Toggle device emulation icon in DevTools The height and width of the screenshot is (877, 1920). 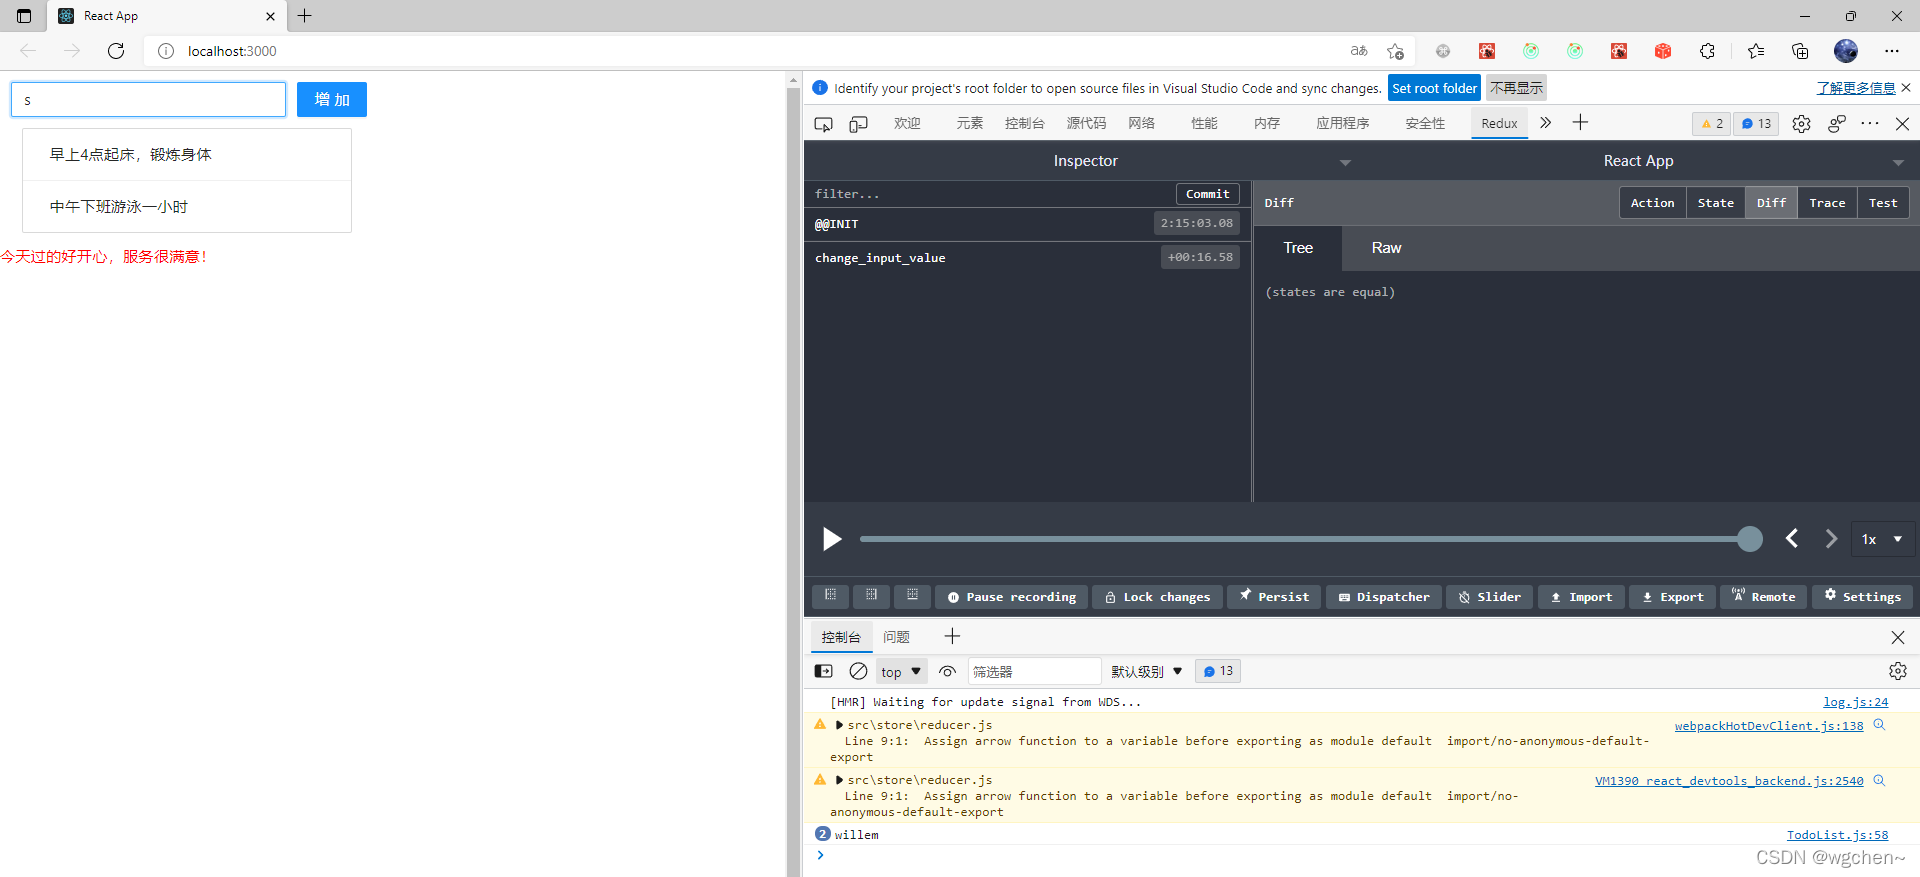click(858, 124)
